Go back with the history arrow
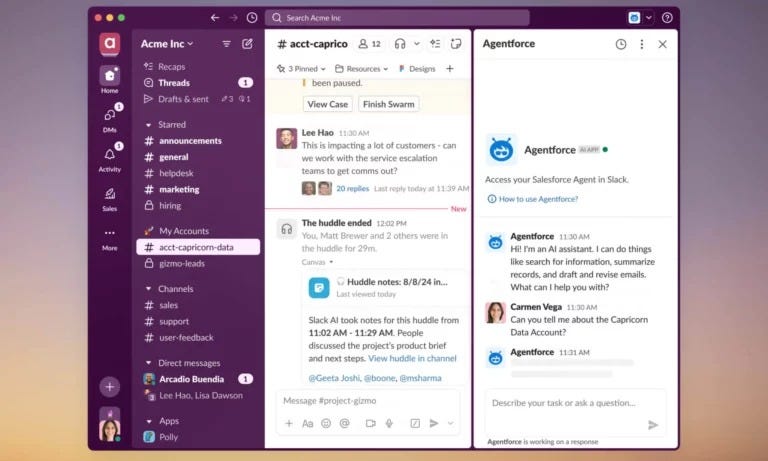 pos(215,18)
